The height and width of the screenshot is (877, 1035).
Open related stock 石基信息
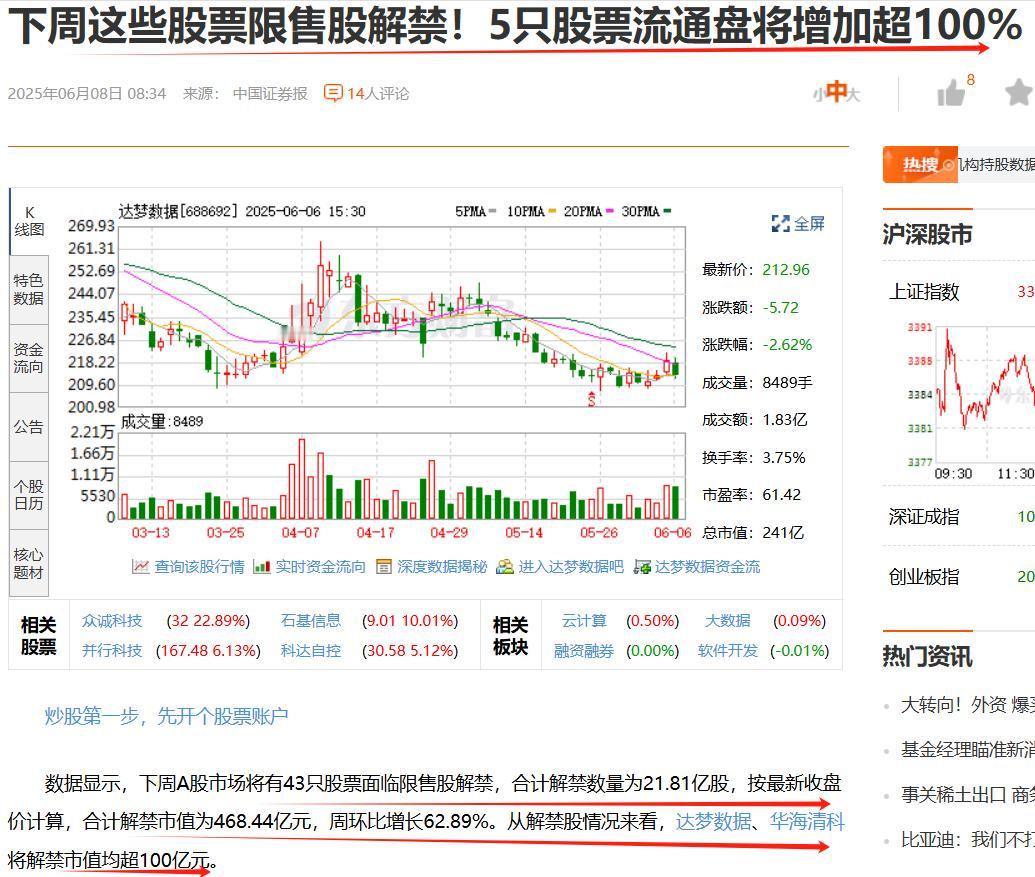coord(311,621)
